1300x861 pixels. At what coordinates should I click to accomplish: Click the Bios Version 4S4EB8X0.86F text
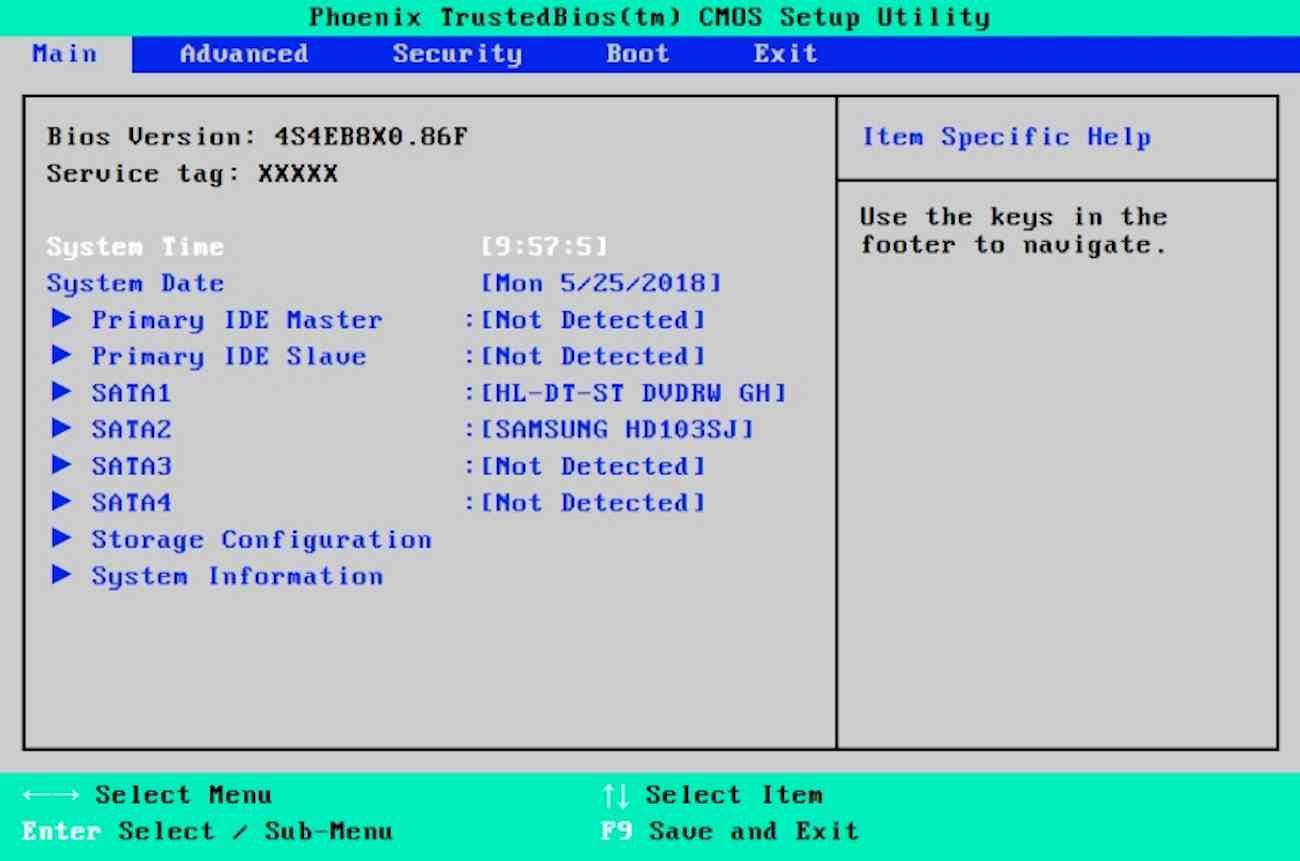coord(257,137)
